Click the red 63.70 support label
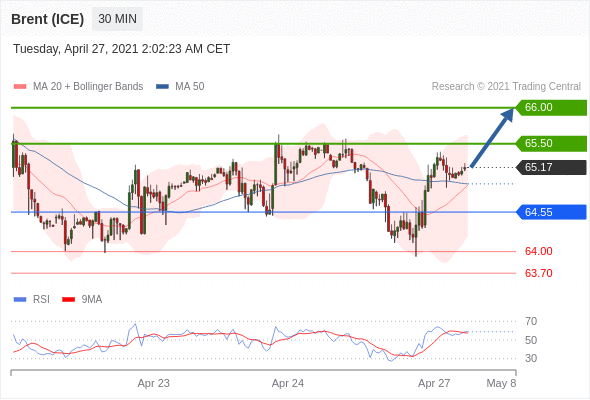590x400 pixels. (x=538, y=273)
